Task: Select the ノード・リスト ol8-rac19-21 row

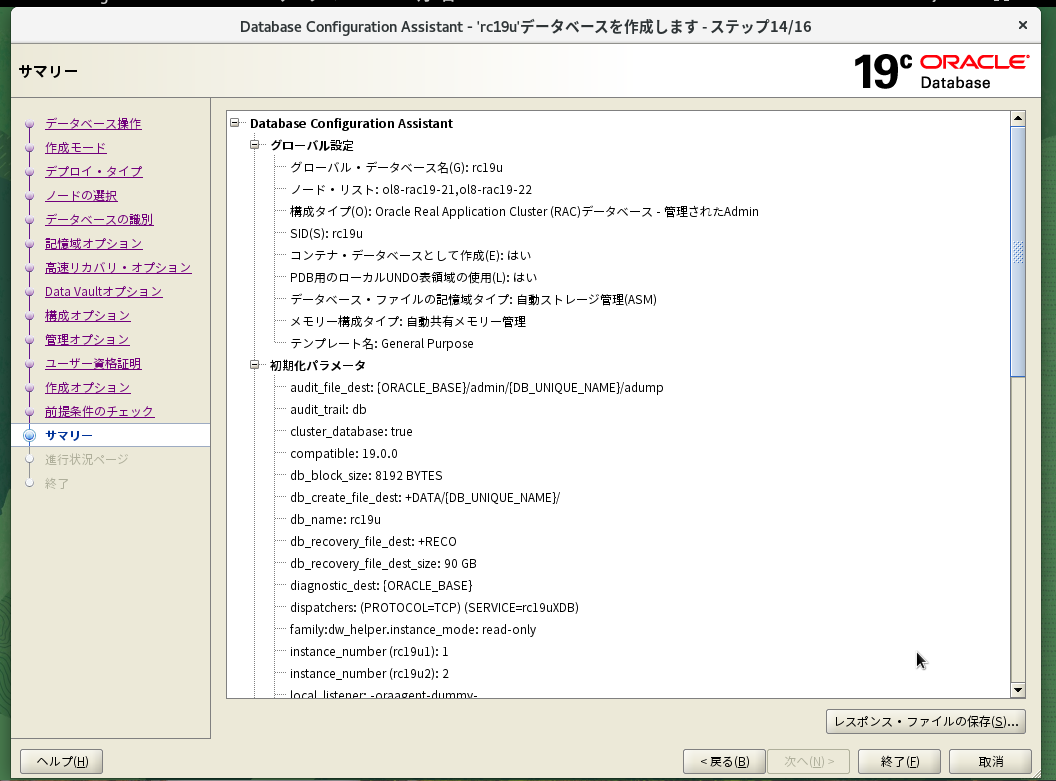Action: click(x=411, y=190)
